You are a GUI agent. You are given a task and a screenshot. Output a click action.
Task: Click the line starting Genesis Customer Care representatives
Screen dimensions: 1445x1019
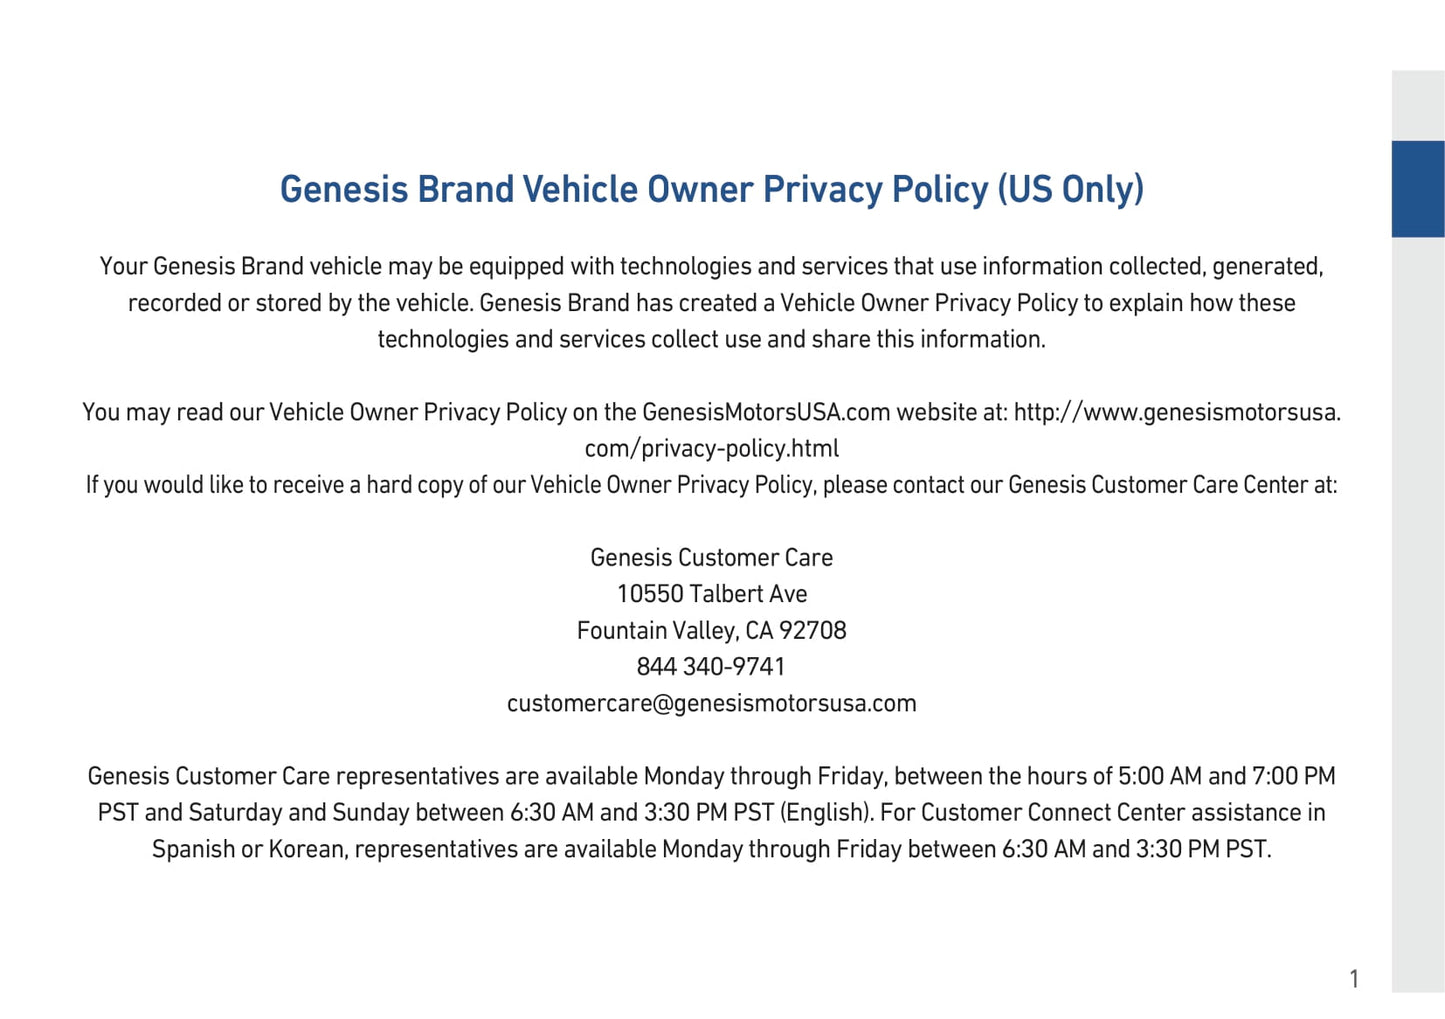coord(711,776)
